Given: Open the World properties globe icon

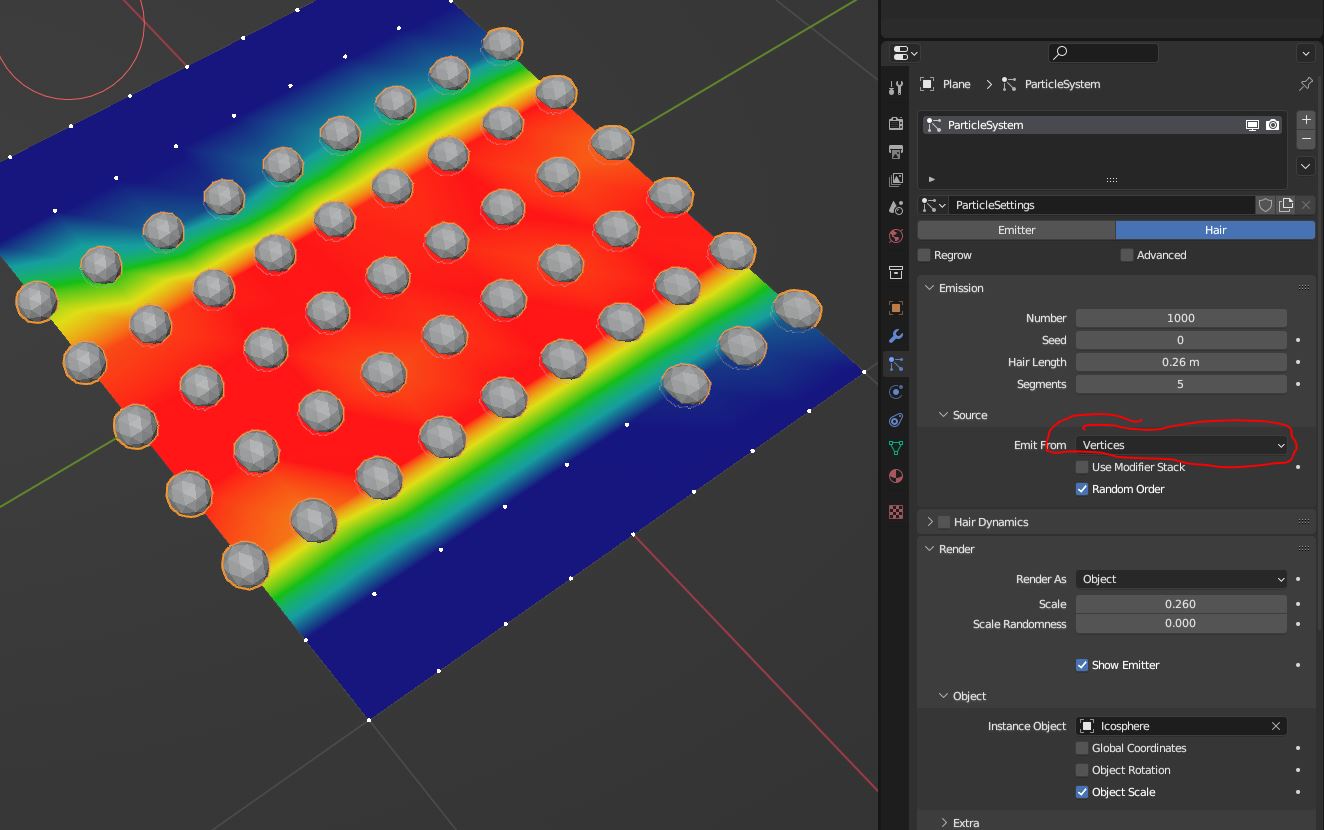Looking at the screenshot, I should 896,236.
